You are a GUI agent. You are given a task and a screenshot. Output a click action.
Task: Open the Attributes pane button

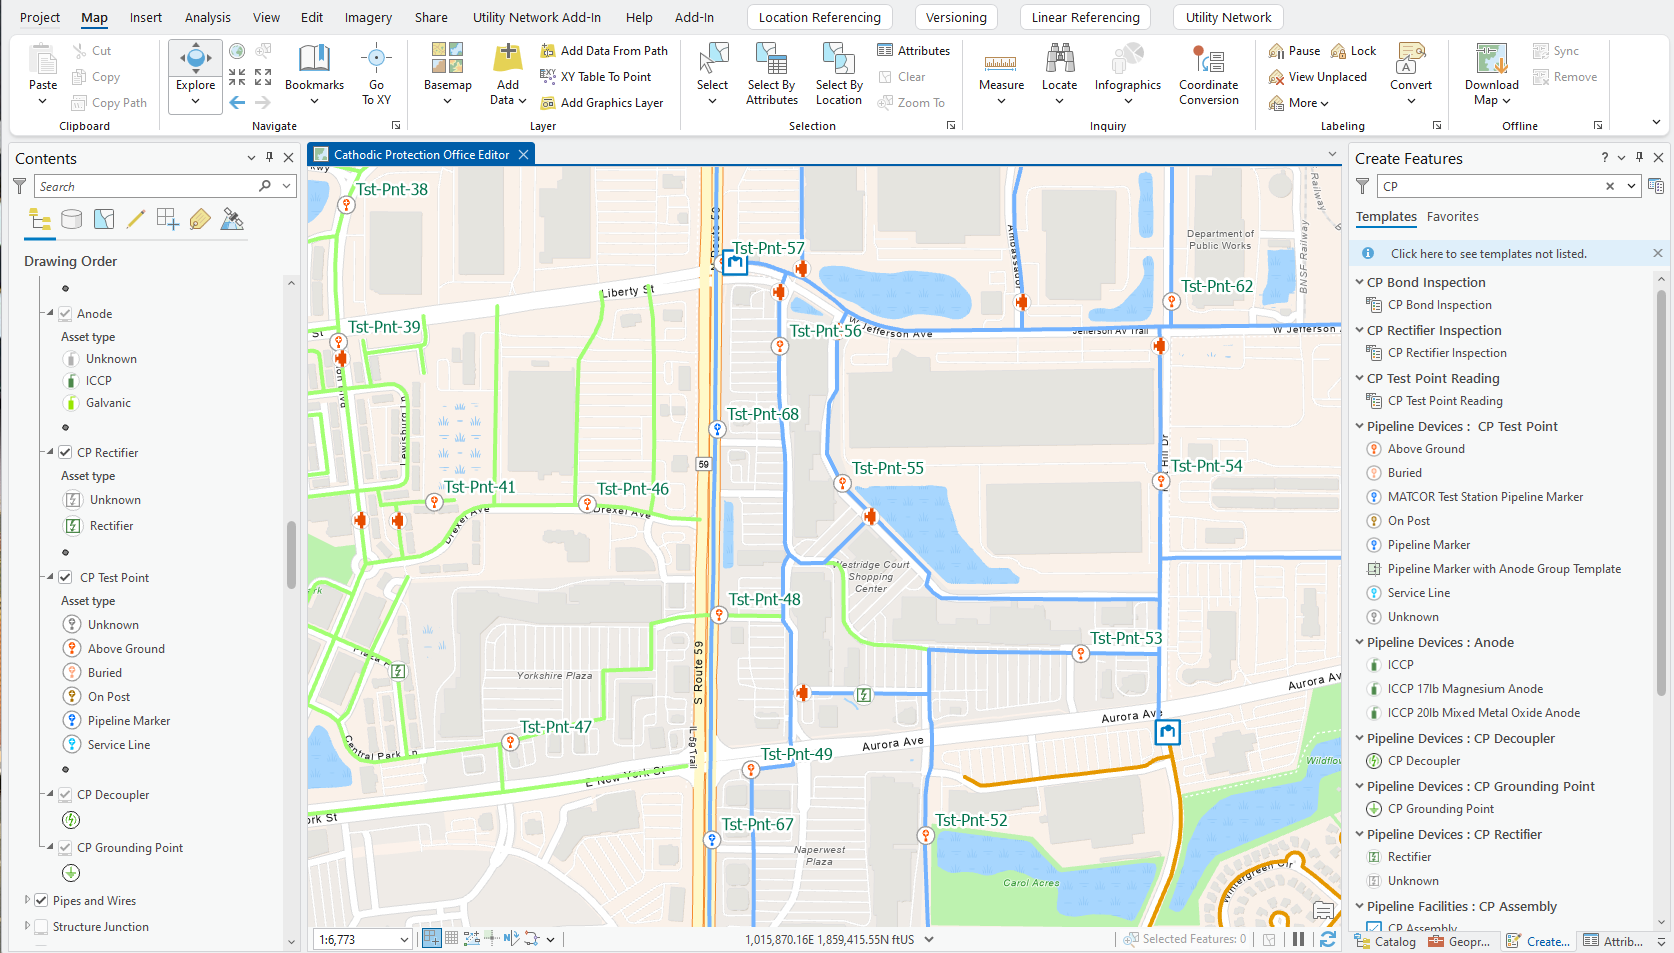click(x=913, y=51)
